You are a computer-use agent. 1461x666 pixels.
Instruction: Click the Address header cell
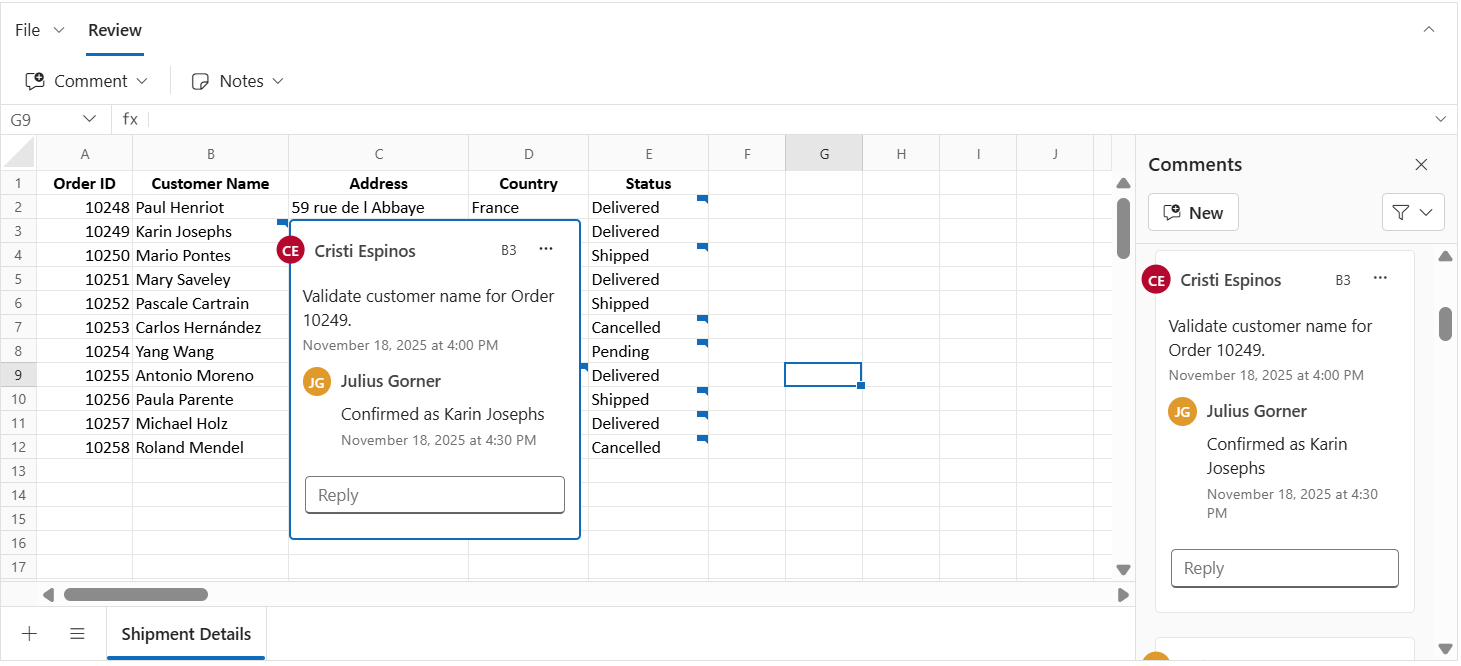[x=379, y=183]
